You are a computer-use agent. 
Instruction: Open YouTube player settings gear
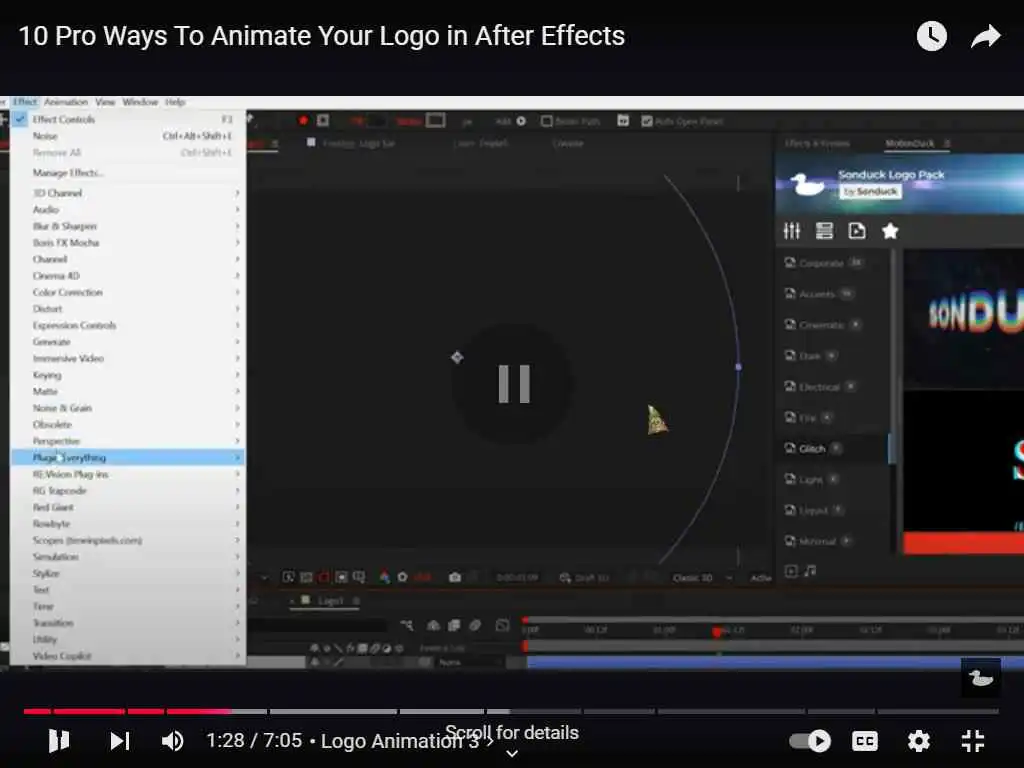click(918, 741)
